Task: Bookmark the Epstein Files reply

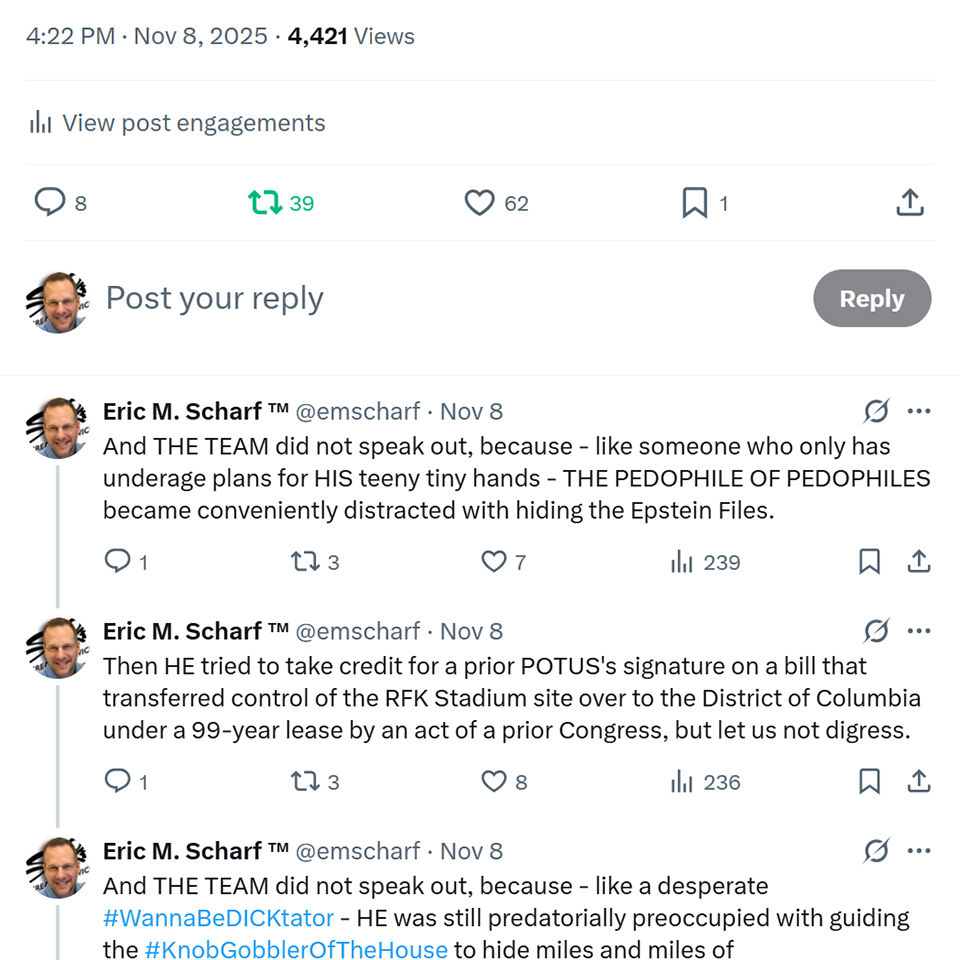Action: [870, 562]
